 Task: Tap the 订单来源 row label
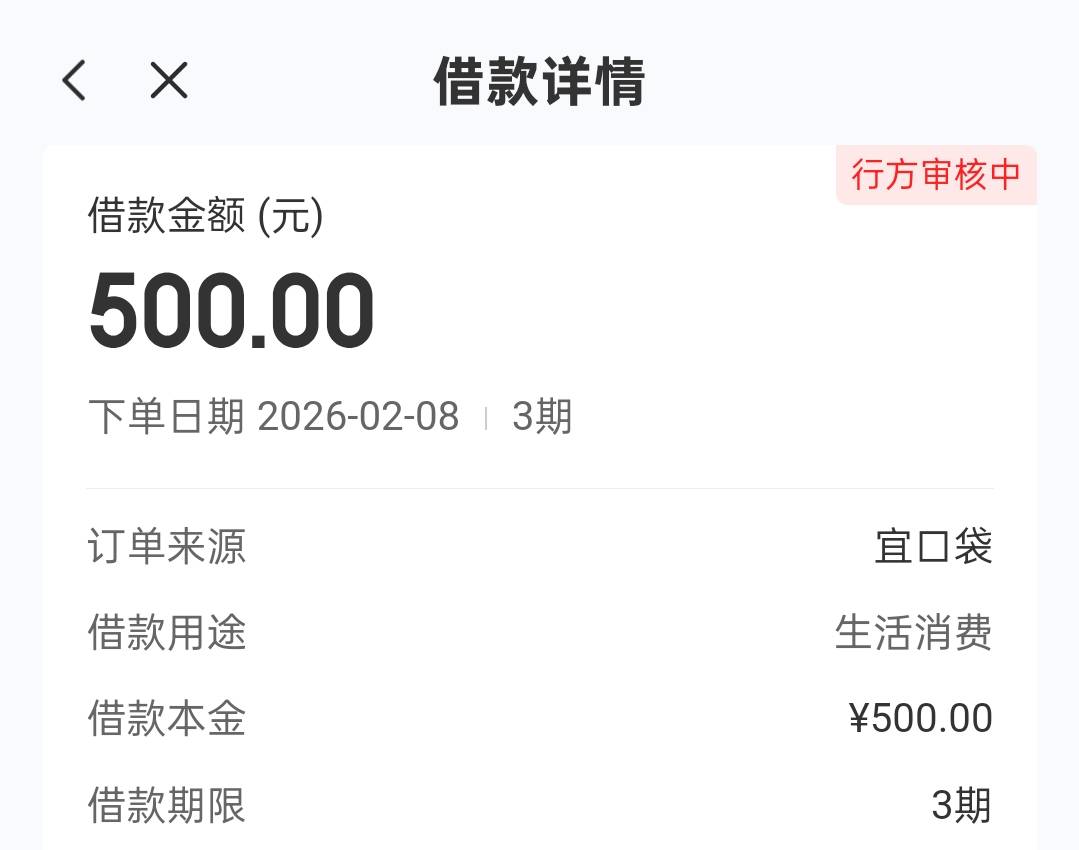click(166, 547)
